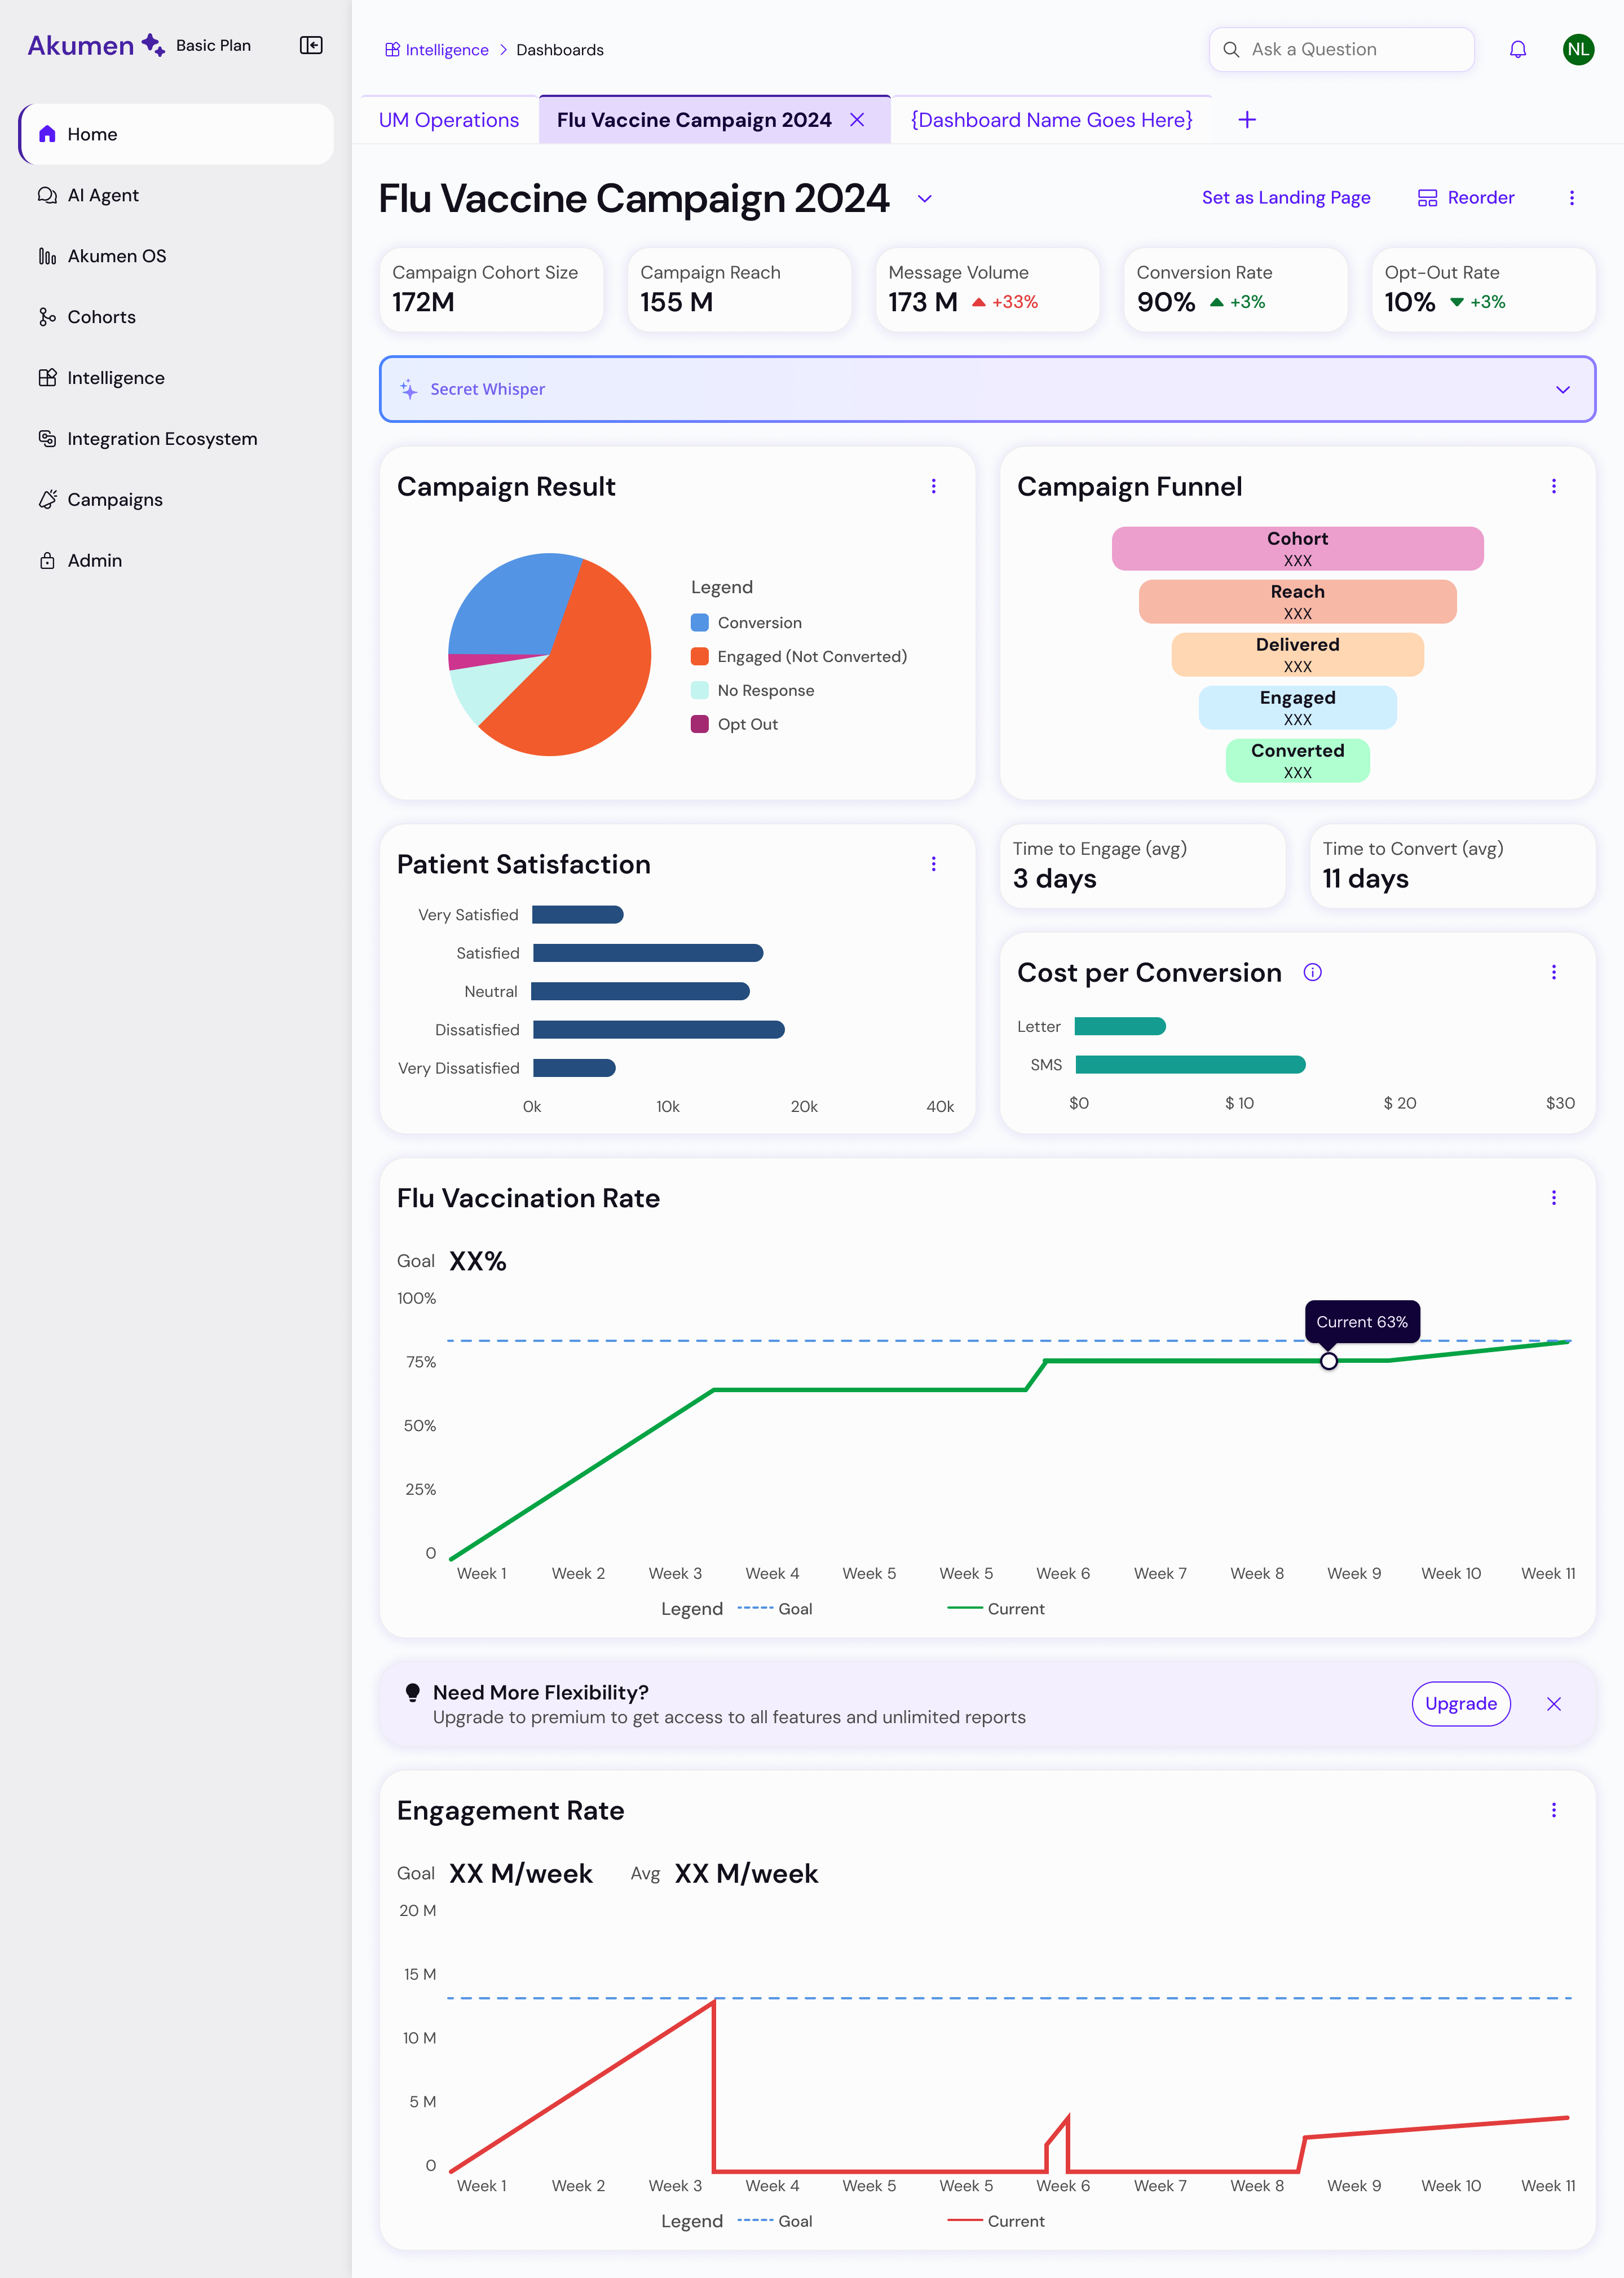Screen dimensions: 1624x2278
Task: Click the Upgrade button
Action: [x=1460, y=1704]
